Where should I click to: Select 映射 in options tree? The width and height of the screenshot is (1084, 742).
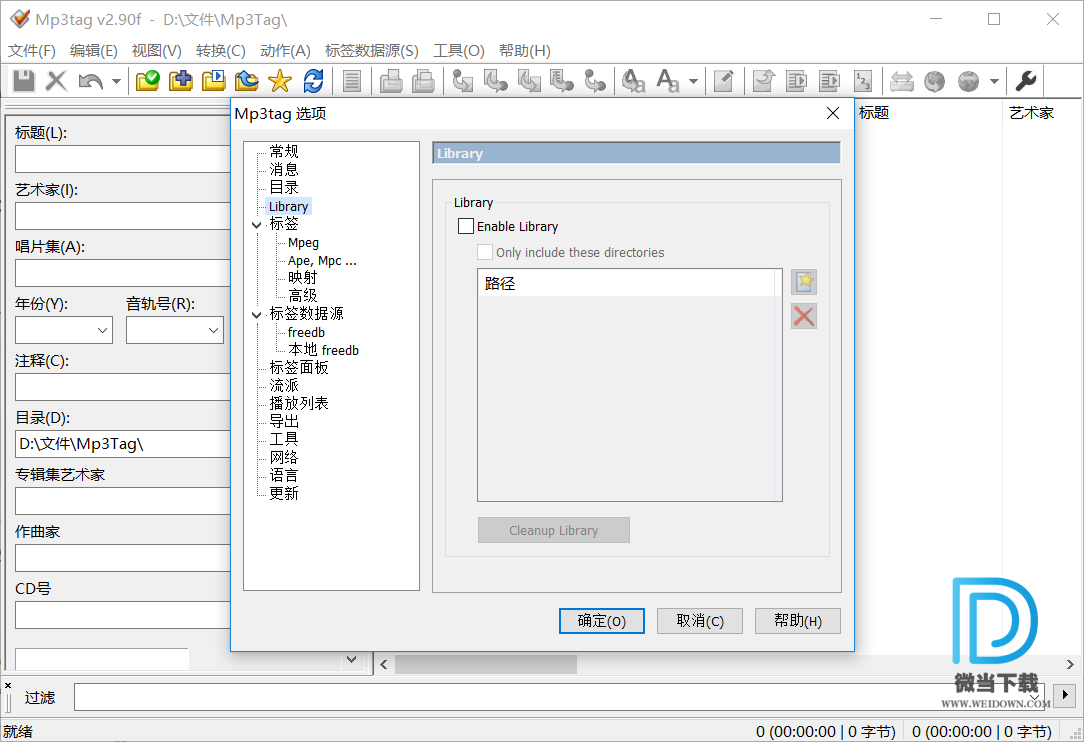tap(303, 277)
